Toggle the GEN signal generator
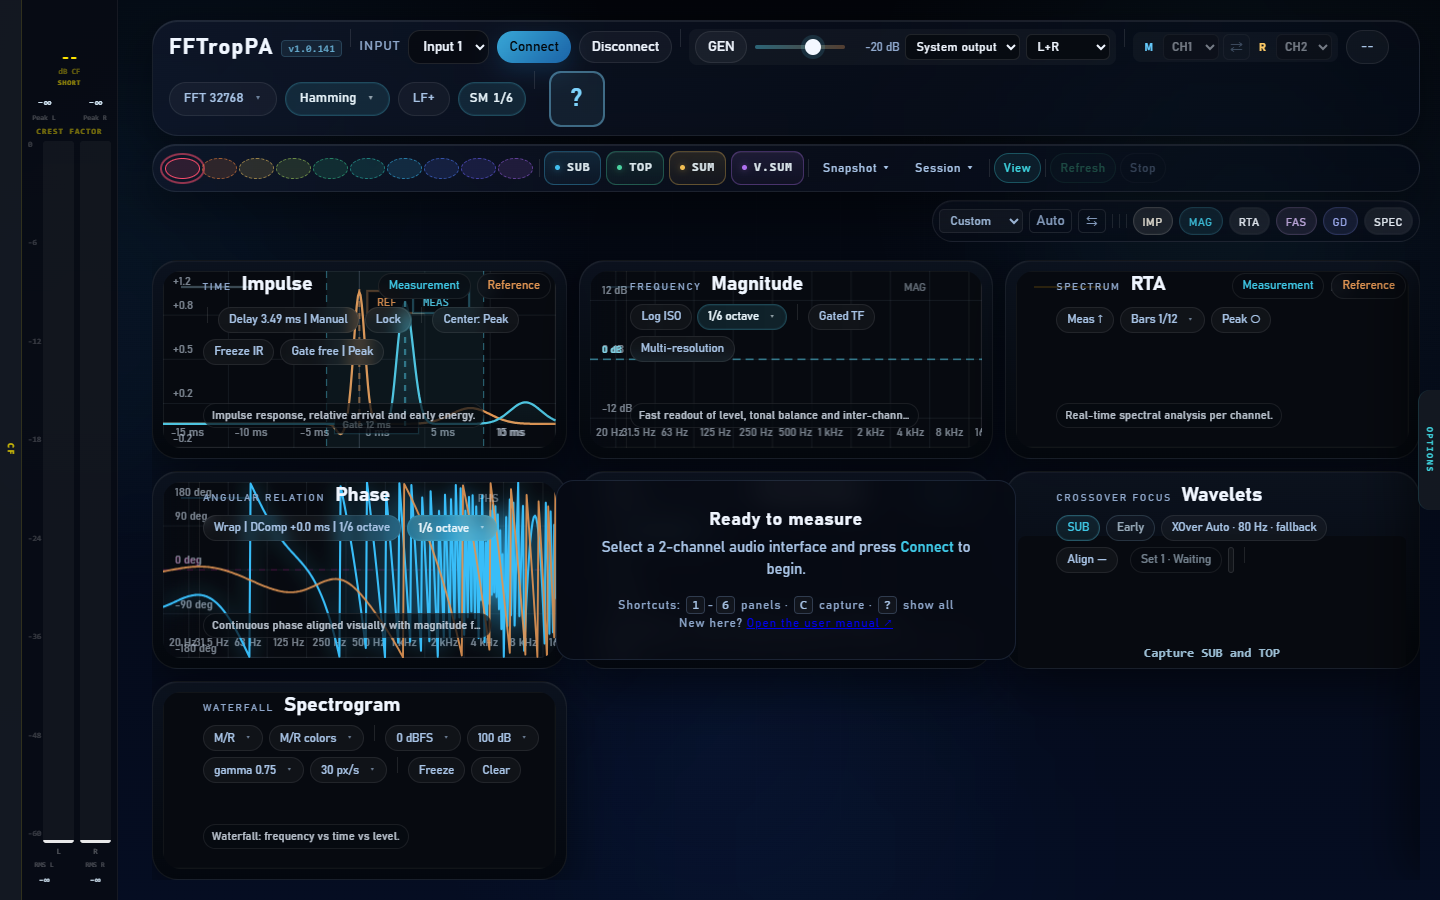Screen dimensions: 1440x900 pos(721,47)
